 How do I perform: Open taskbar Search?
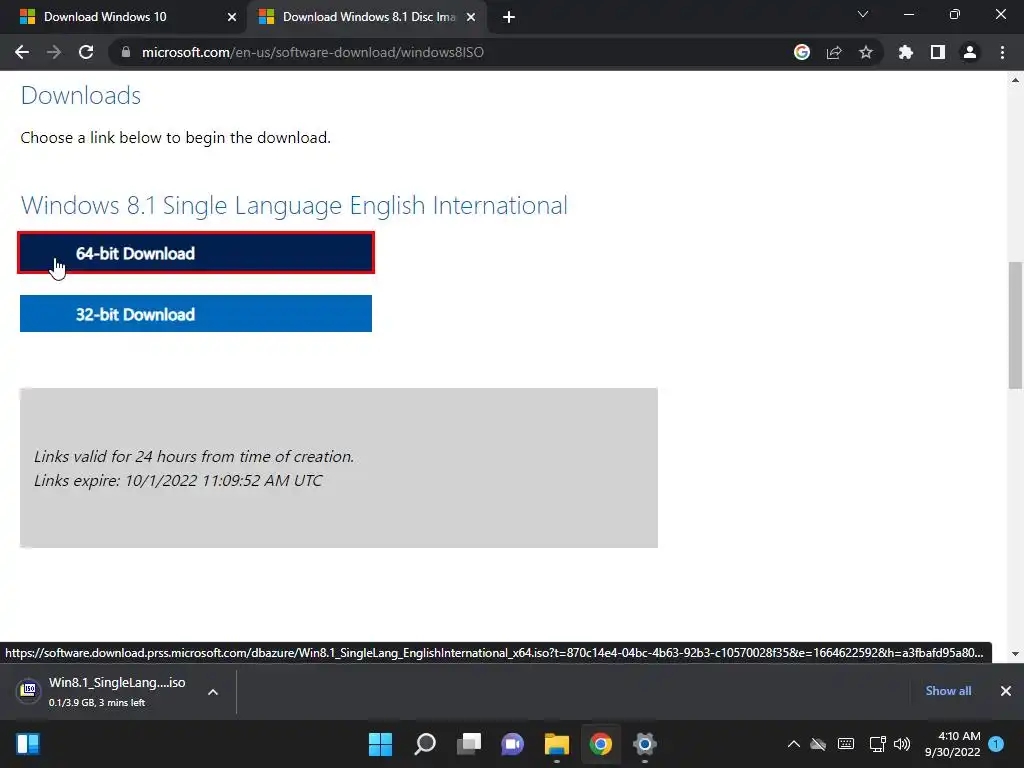[x=424, y=744]
